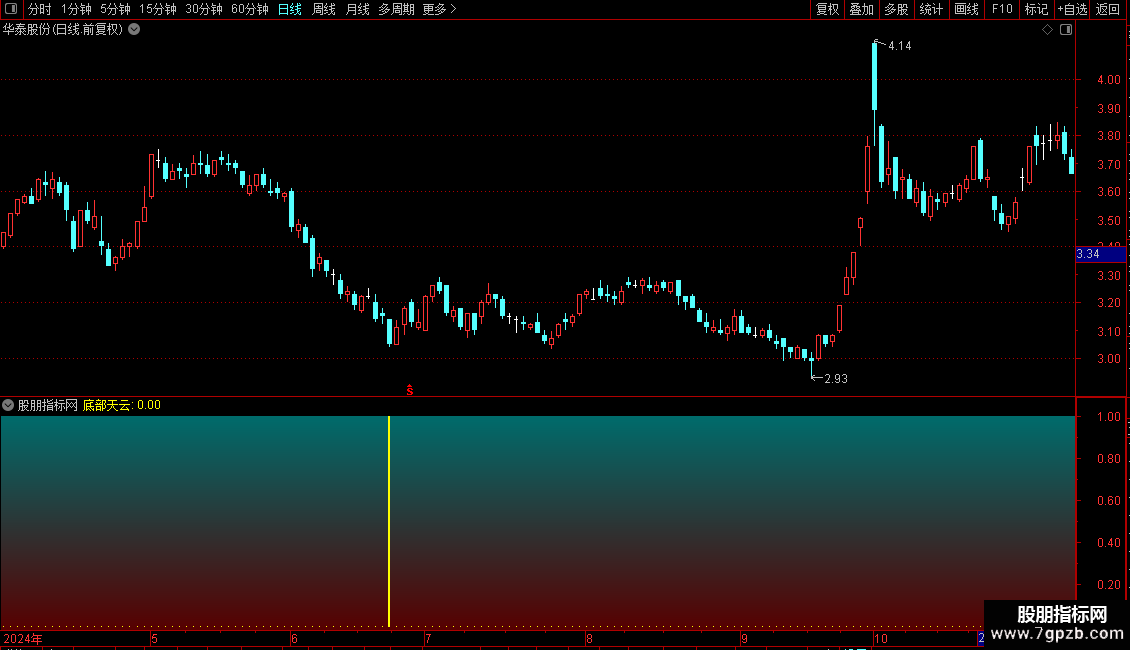Select the 日线 daily chart tab
The image size is (1130, 650).
(x=289, y=9)
